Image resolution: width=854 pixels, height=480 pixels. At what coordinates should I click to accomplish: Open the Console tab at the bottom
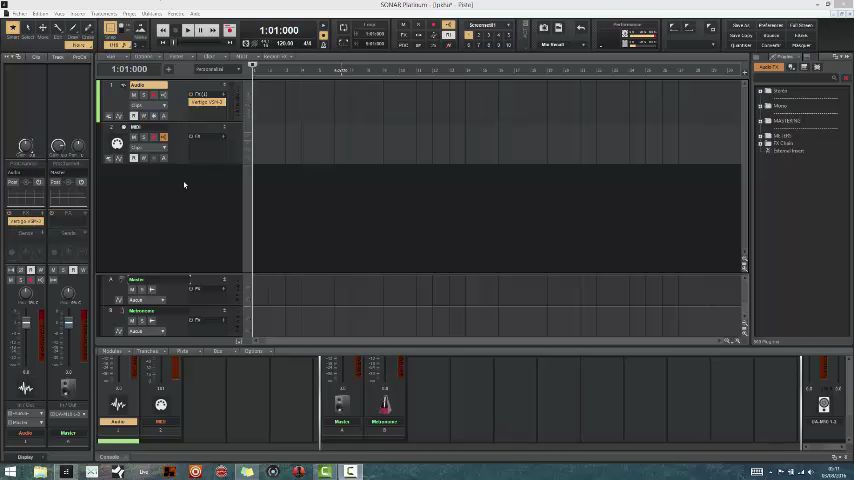pyautogui.click(x=109, y=457)
